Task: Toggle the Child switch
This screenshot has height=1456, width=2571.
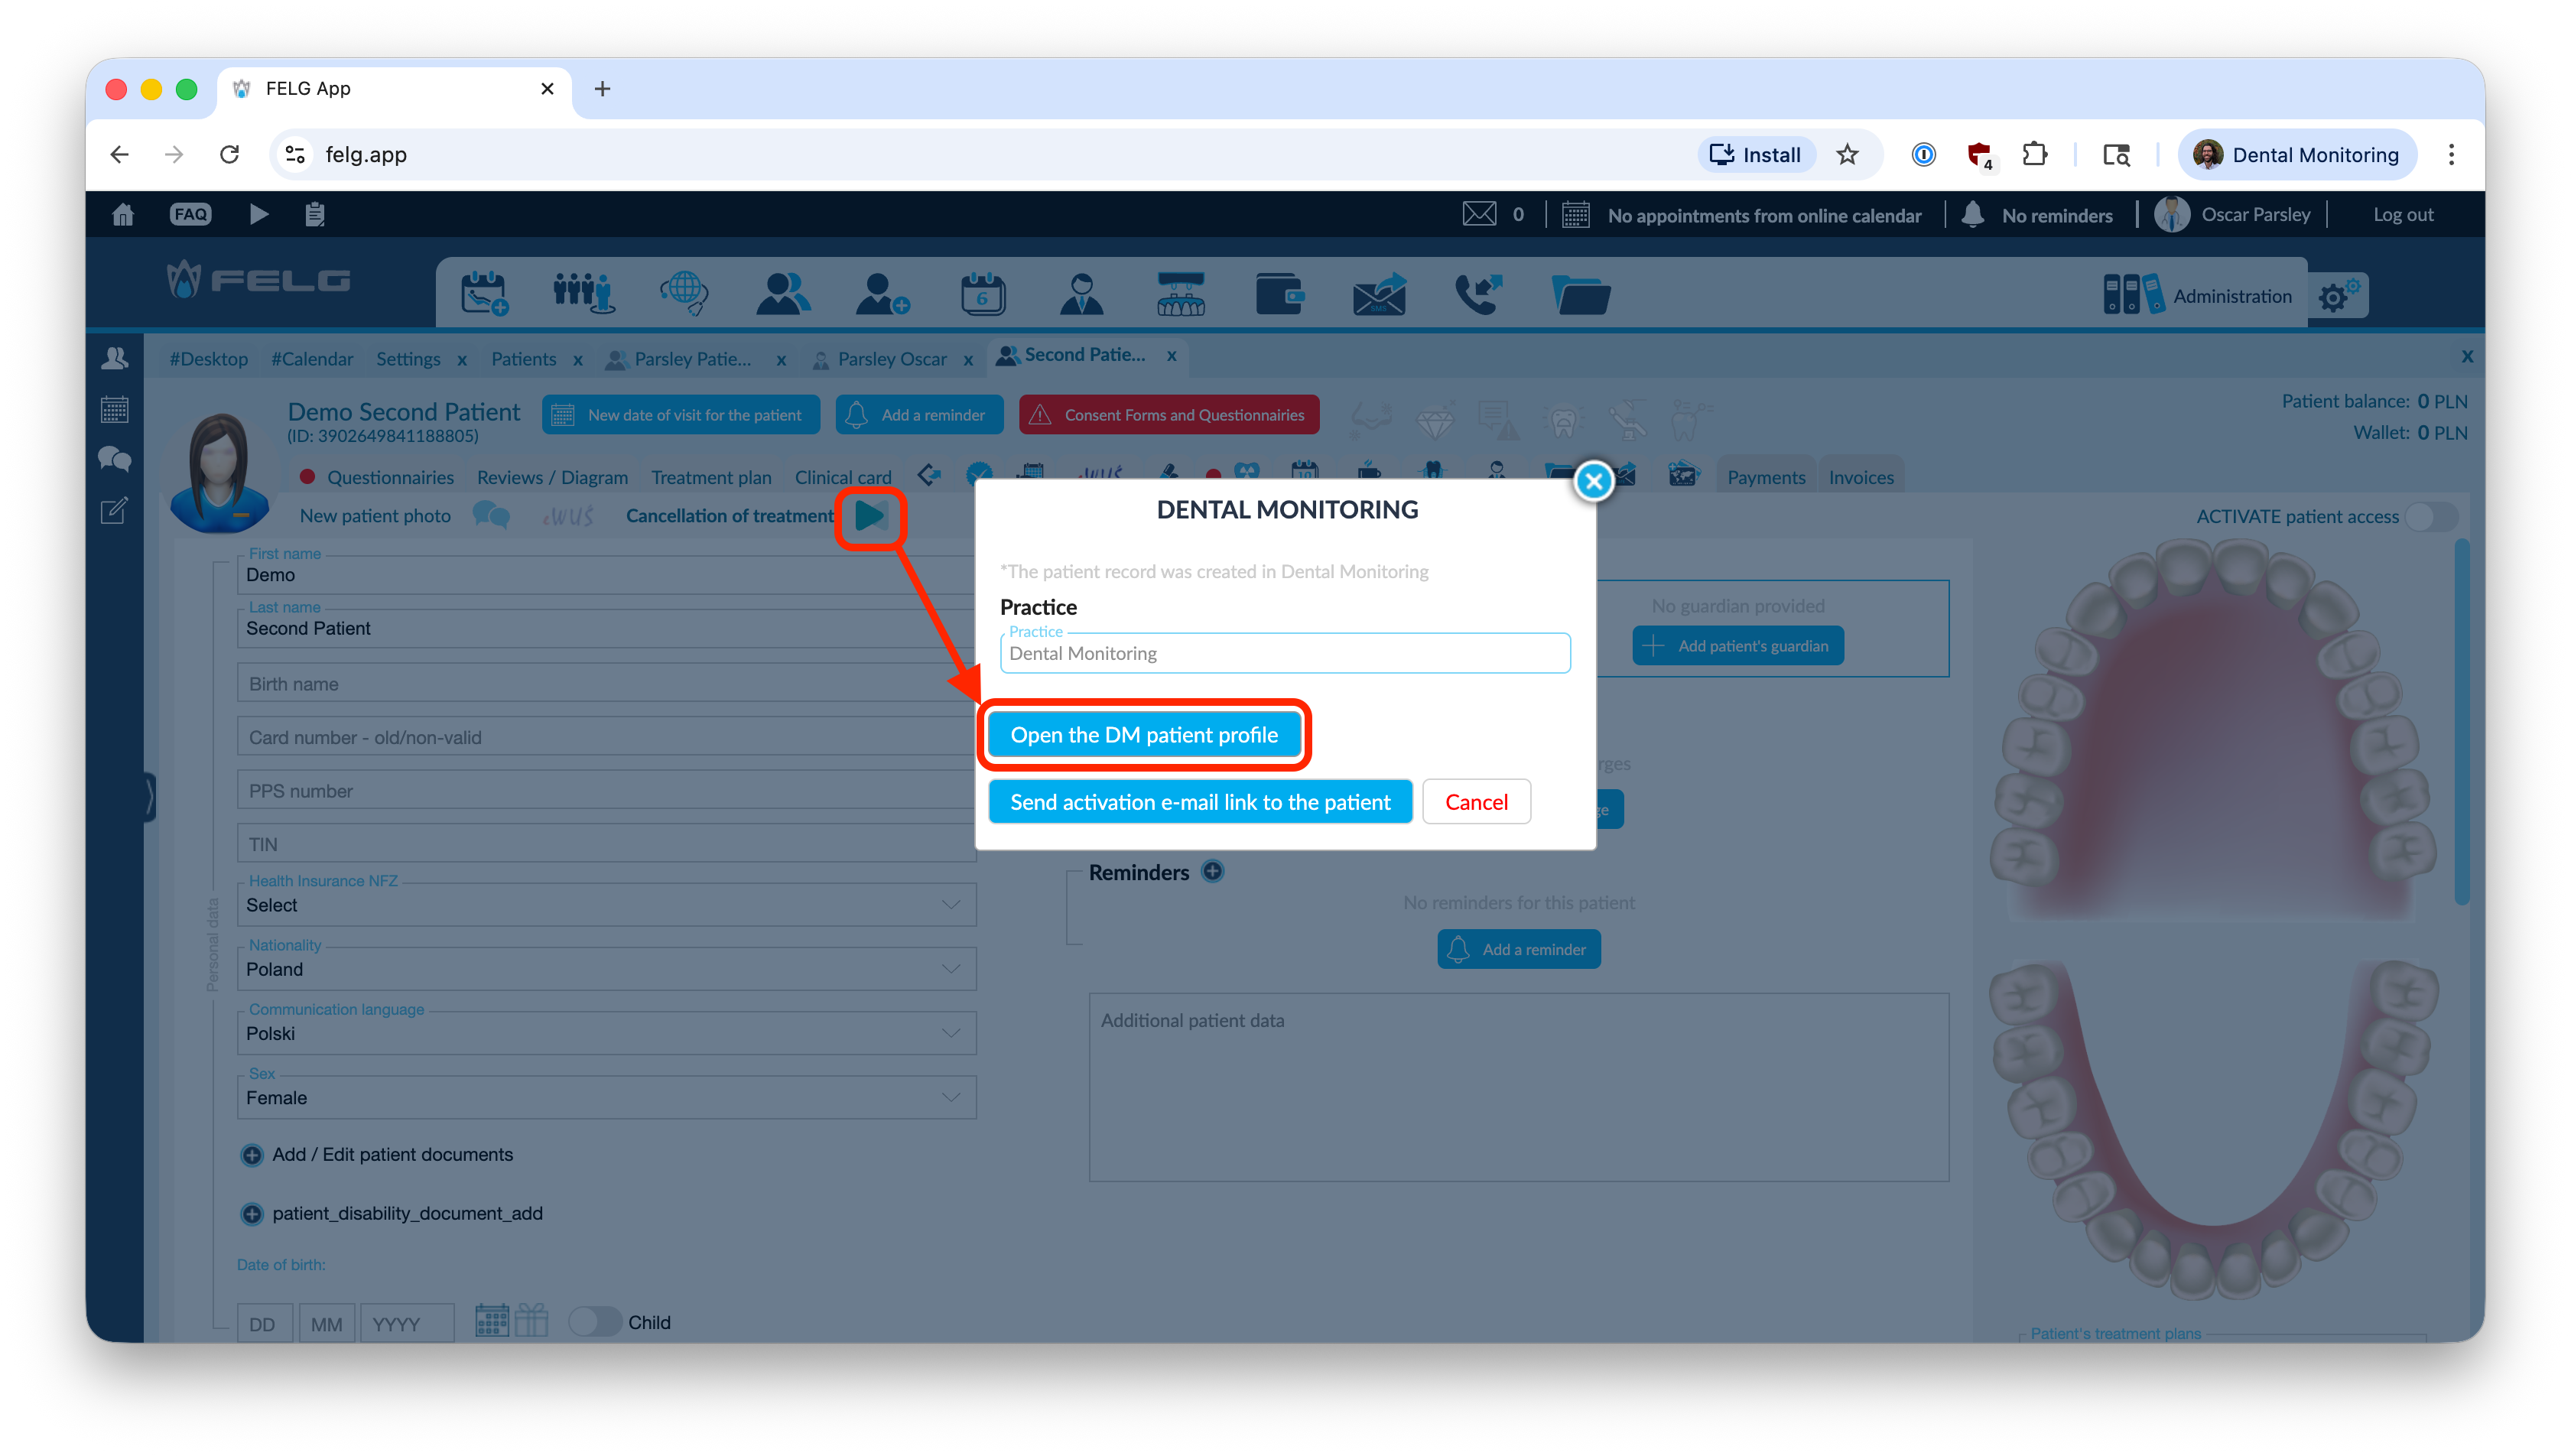Action: 594,1321
